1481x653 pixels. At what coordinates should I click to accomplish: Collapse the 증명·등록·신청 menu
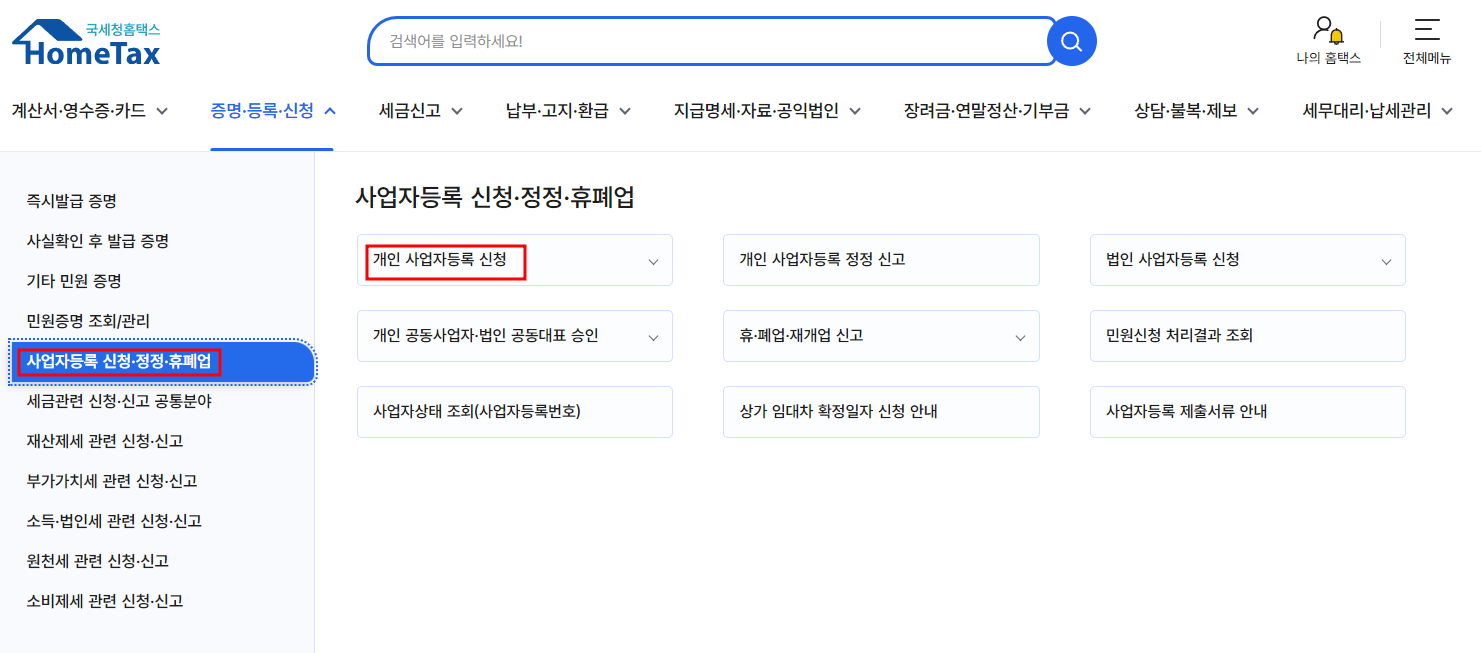point(272,111)
